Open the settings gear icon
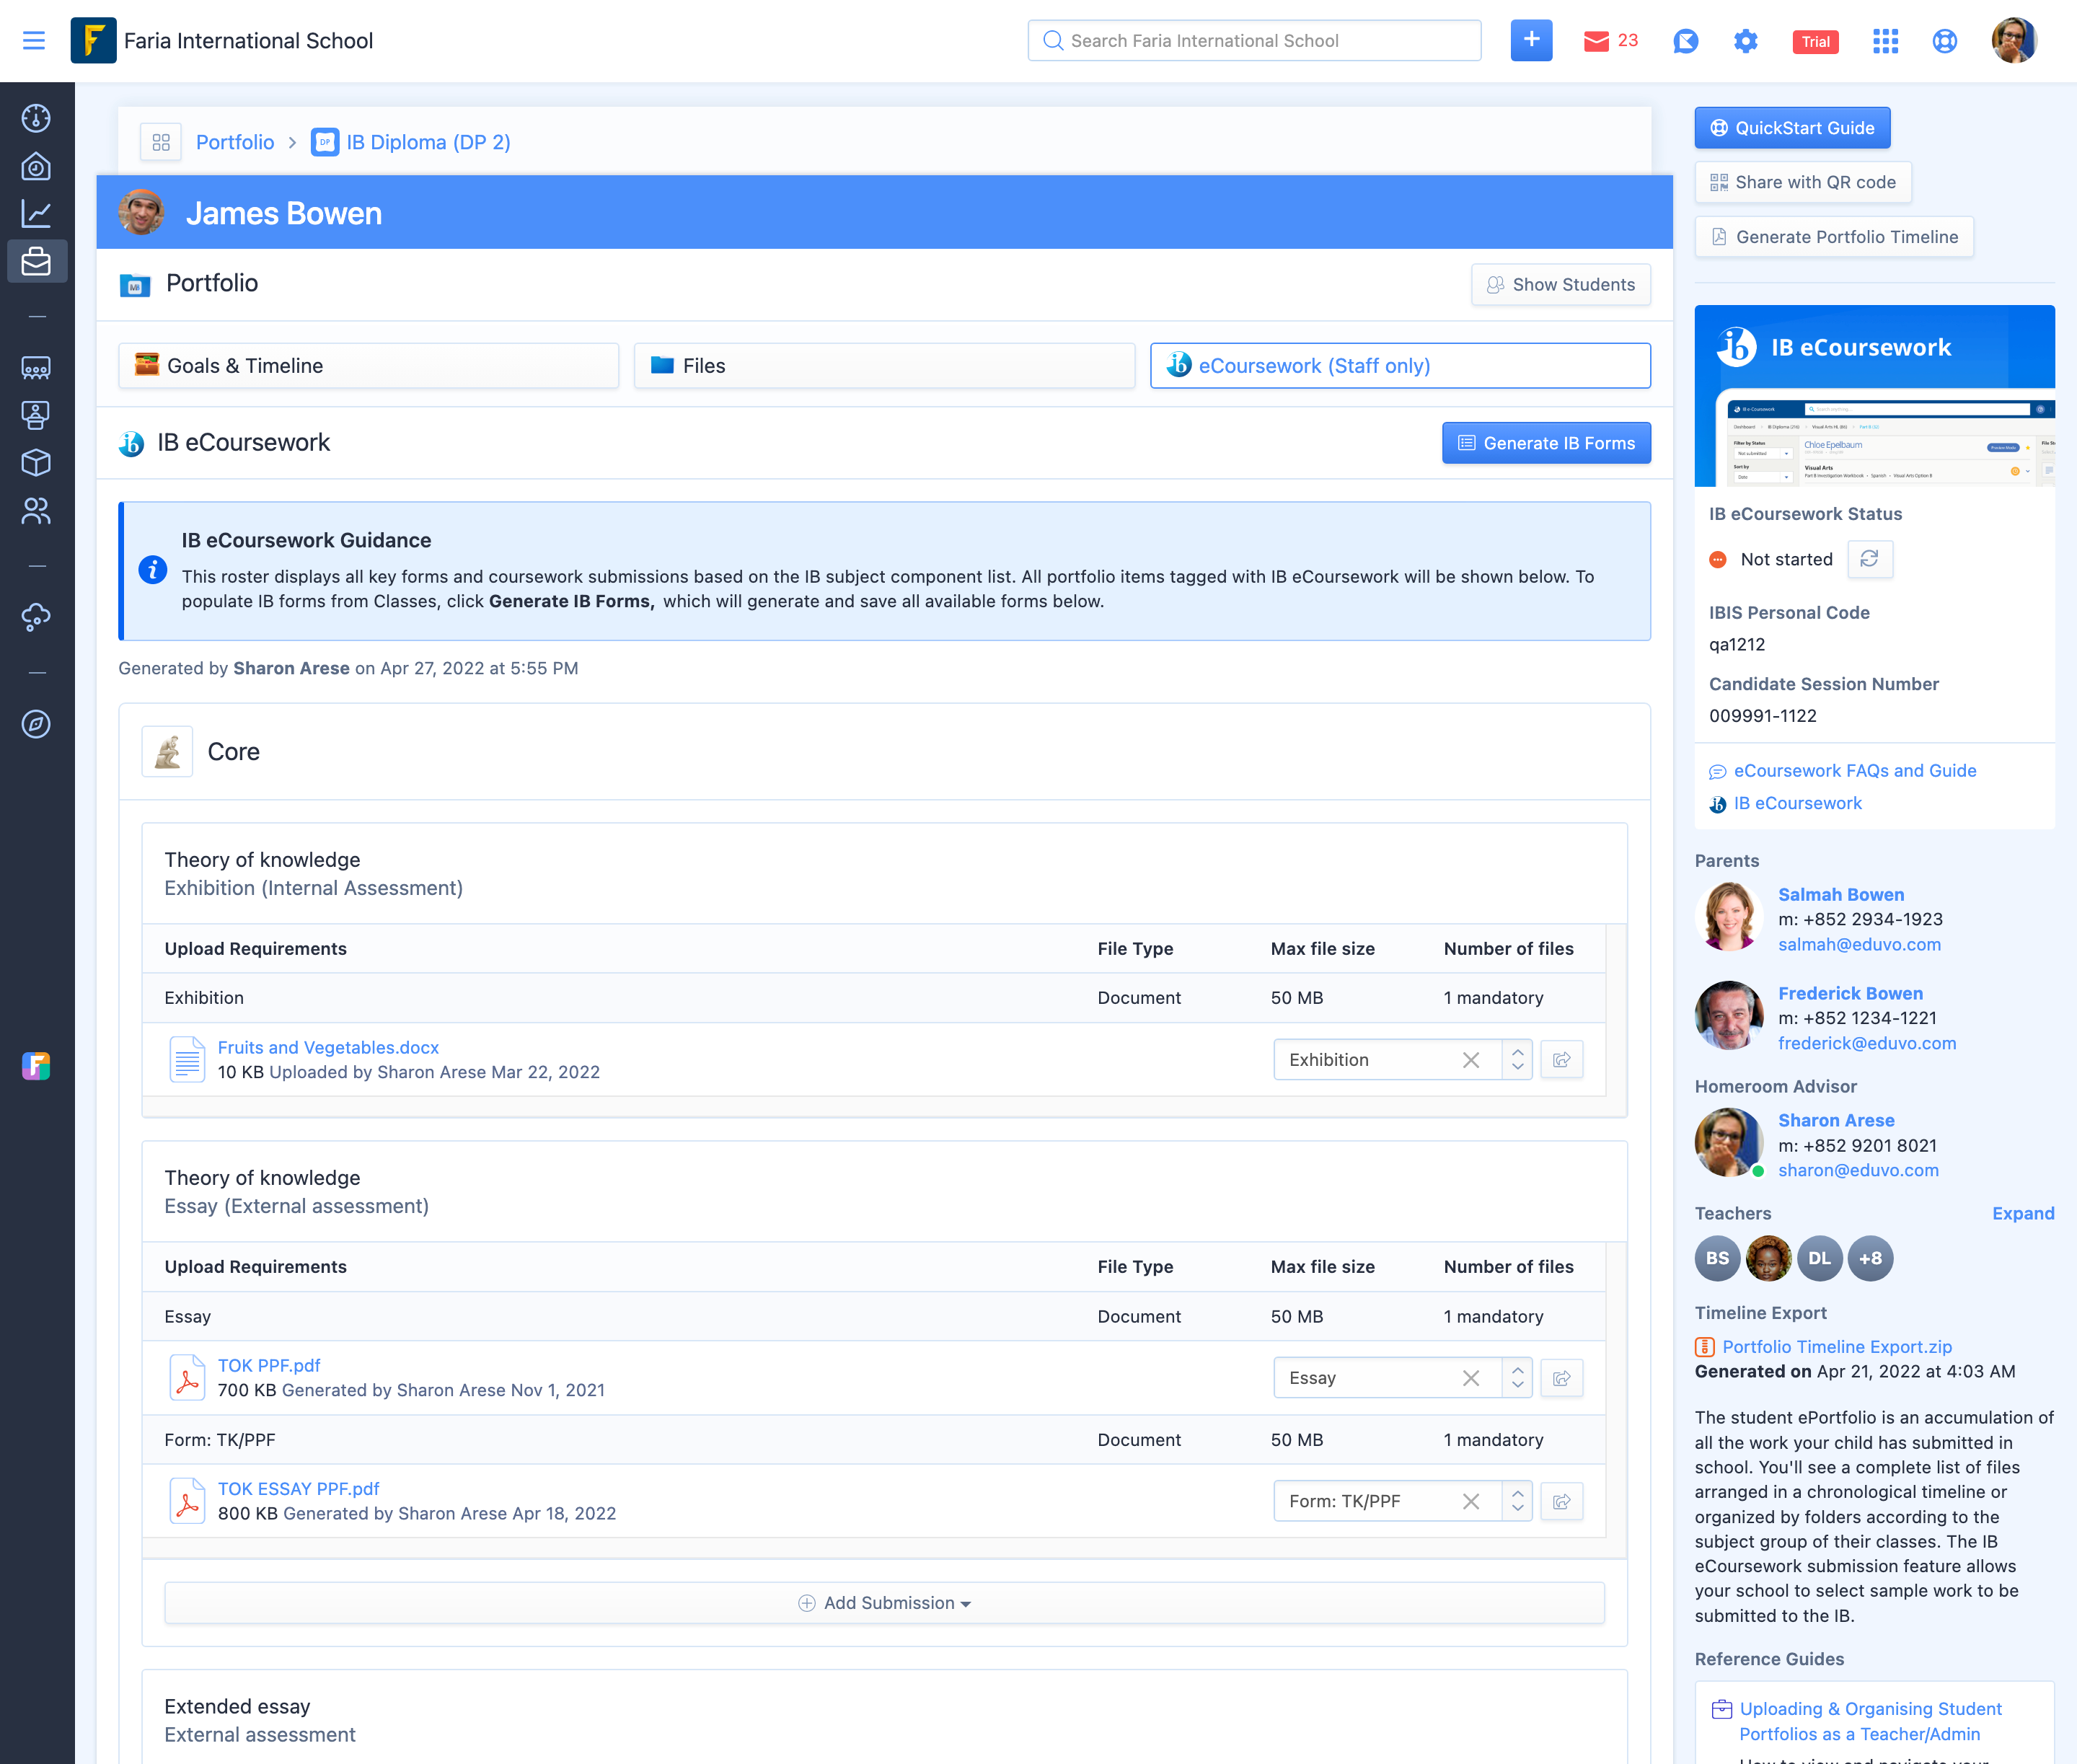This screenshot has height=1764, width=2077. pos(1745,41)
